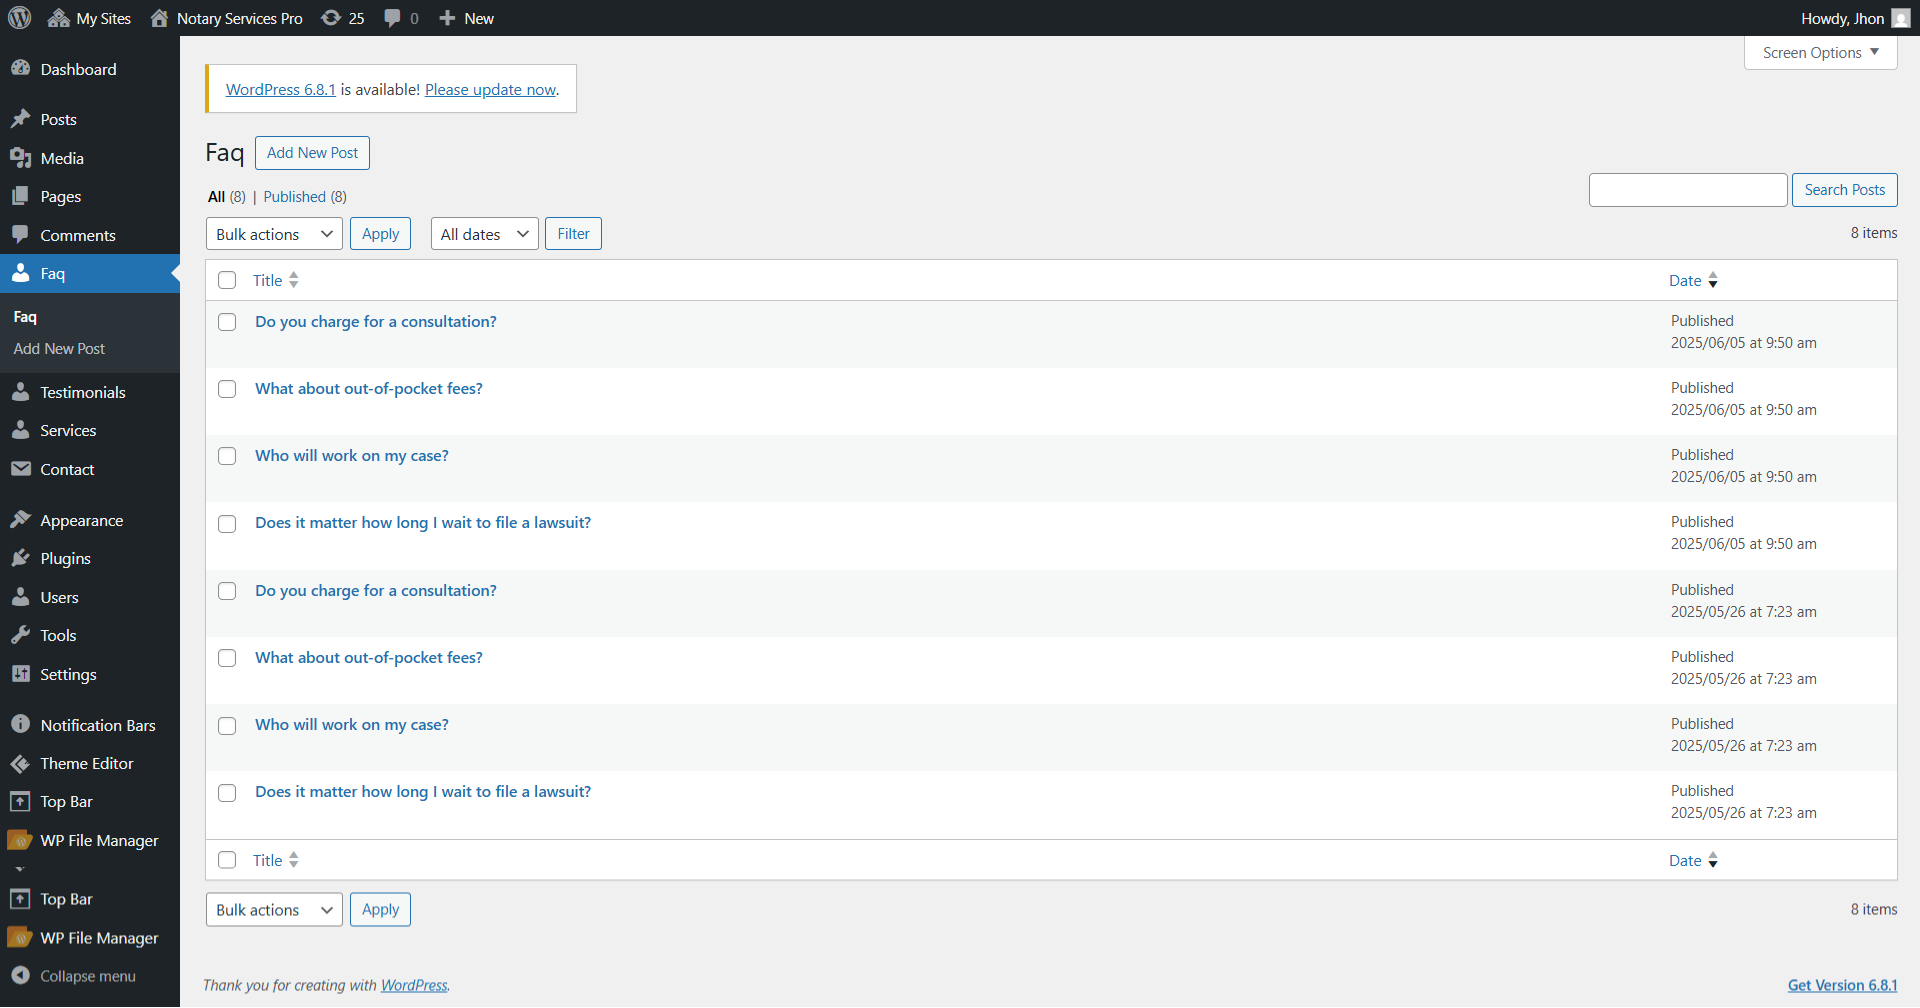
Task: Focus the search posts input field
Action: coord(1688,190)
